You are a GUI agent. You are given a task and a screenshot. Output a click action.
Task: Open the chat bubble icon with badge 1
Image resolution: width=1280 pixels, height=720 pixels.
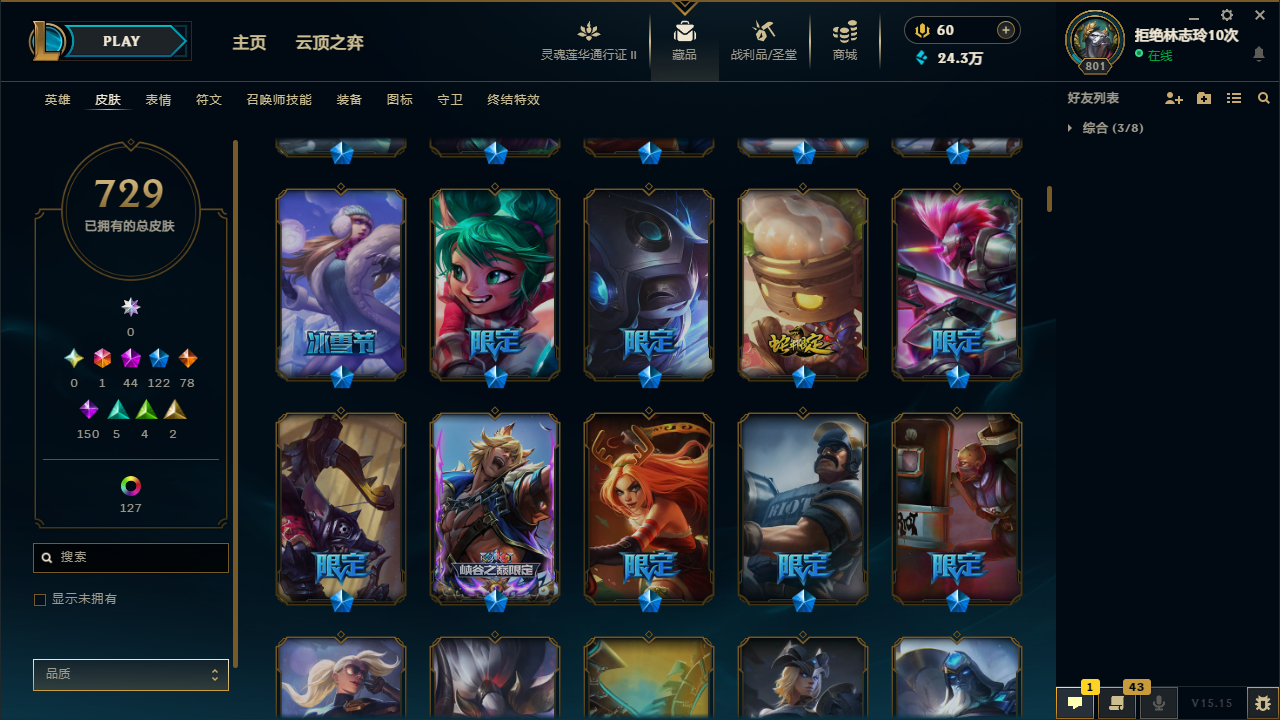tap(1075, 702)
